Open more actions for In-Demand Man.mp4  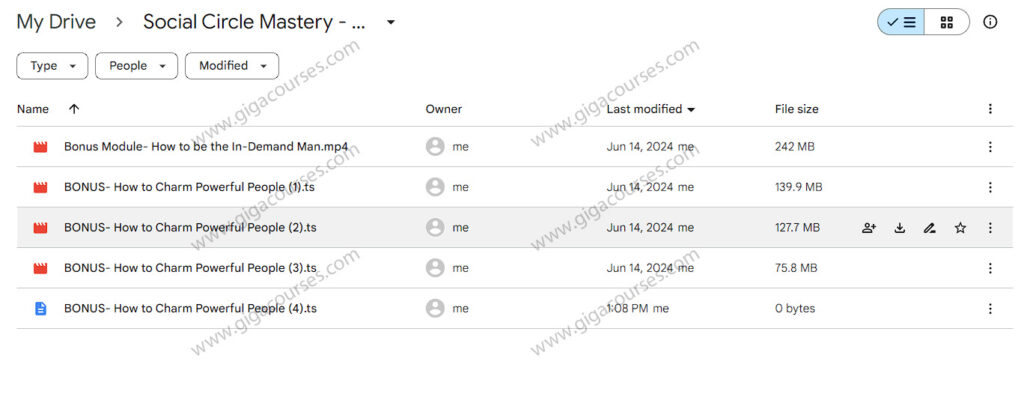(990, 147)
